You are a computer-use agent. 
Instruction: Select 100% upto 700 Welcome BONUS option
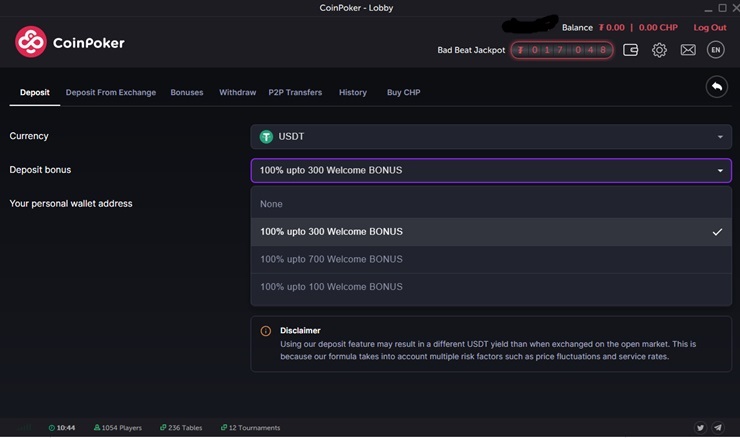pos(491,259)
